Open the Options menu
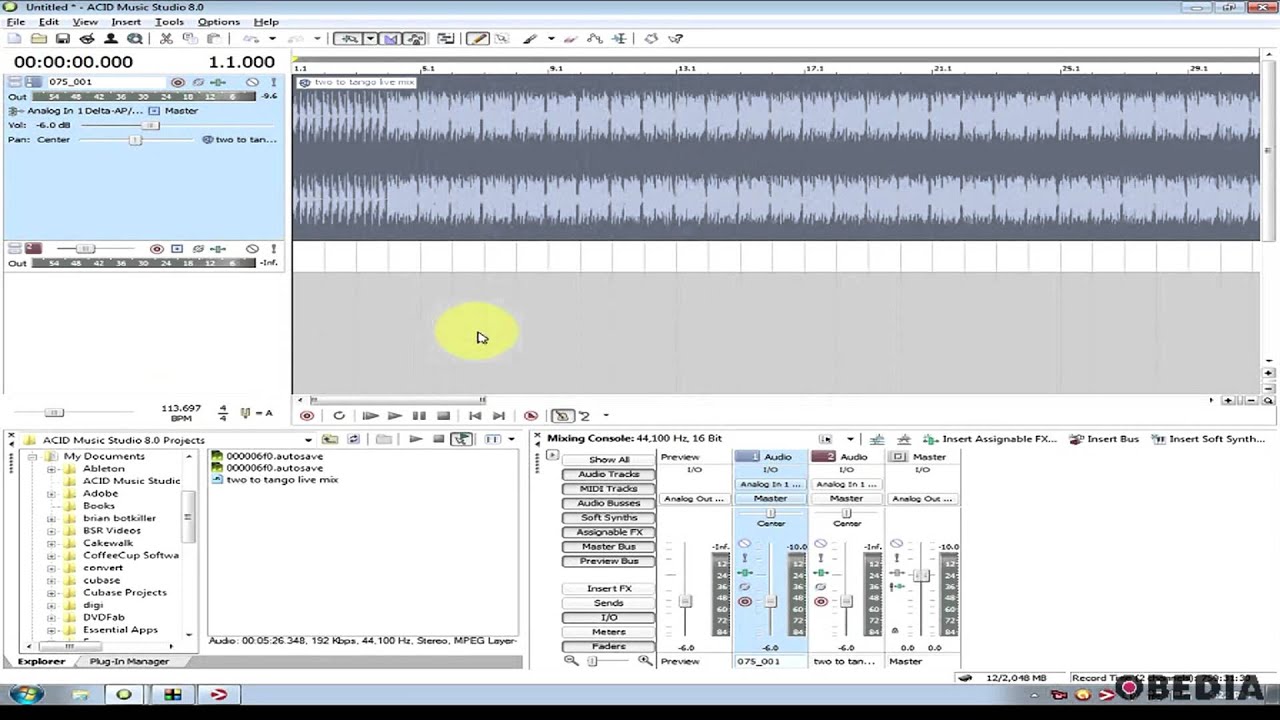This screenshot has width=1280, height=720. (218, 22)
